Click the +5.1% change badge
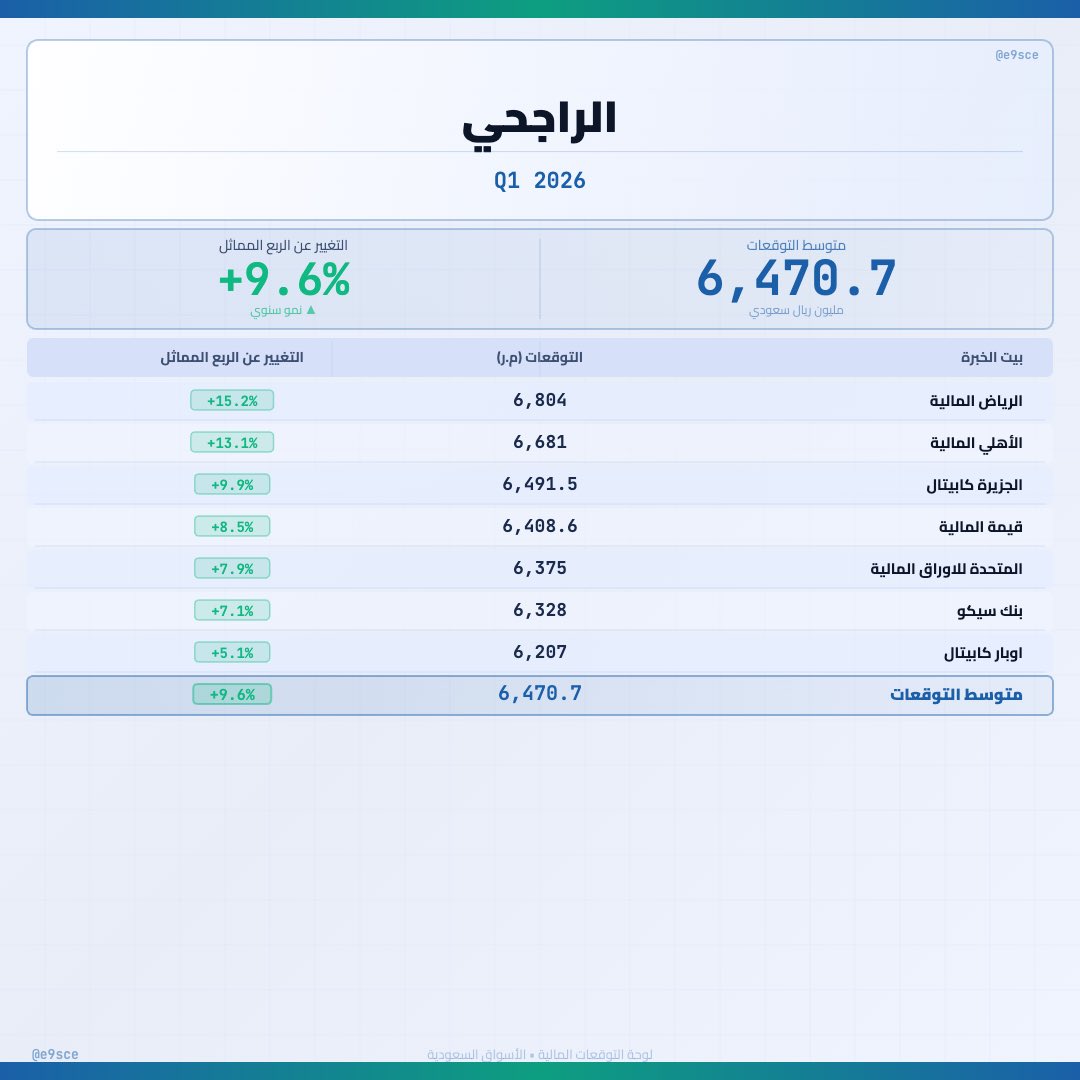Image resolution: width=1080 pixels, height=1080 pixels. click(232, 652)
